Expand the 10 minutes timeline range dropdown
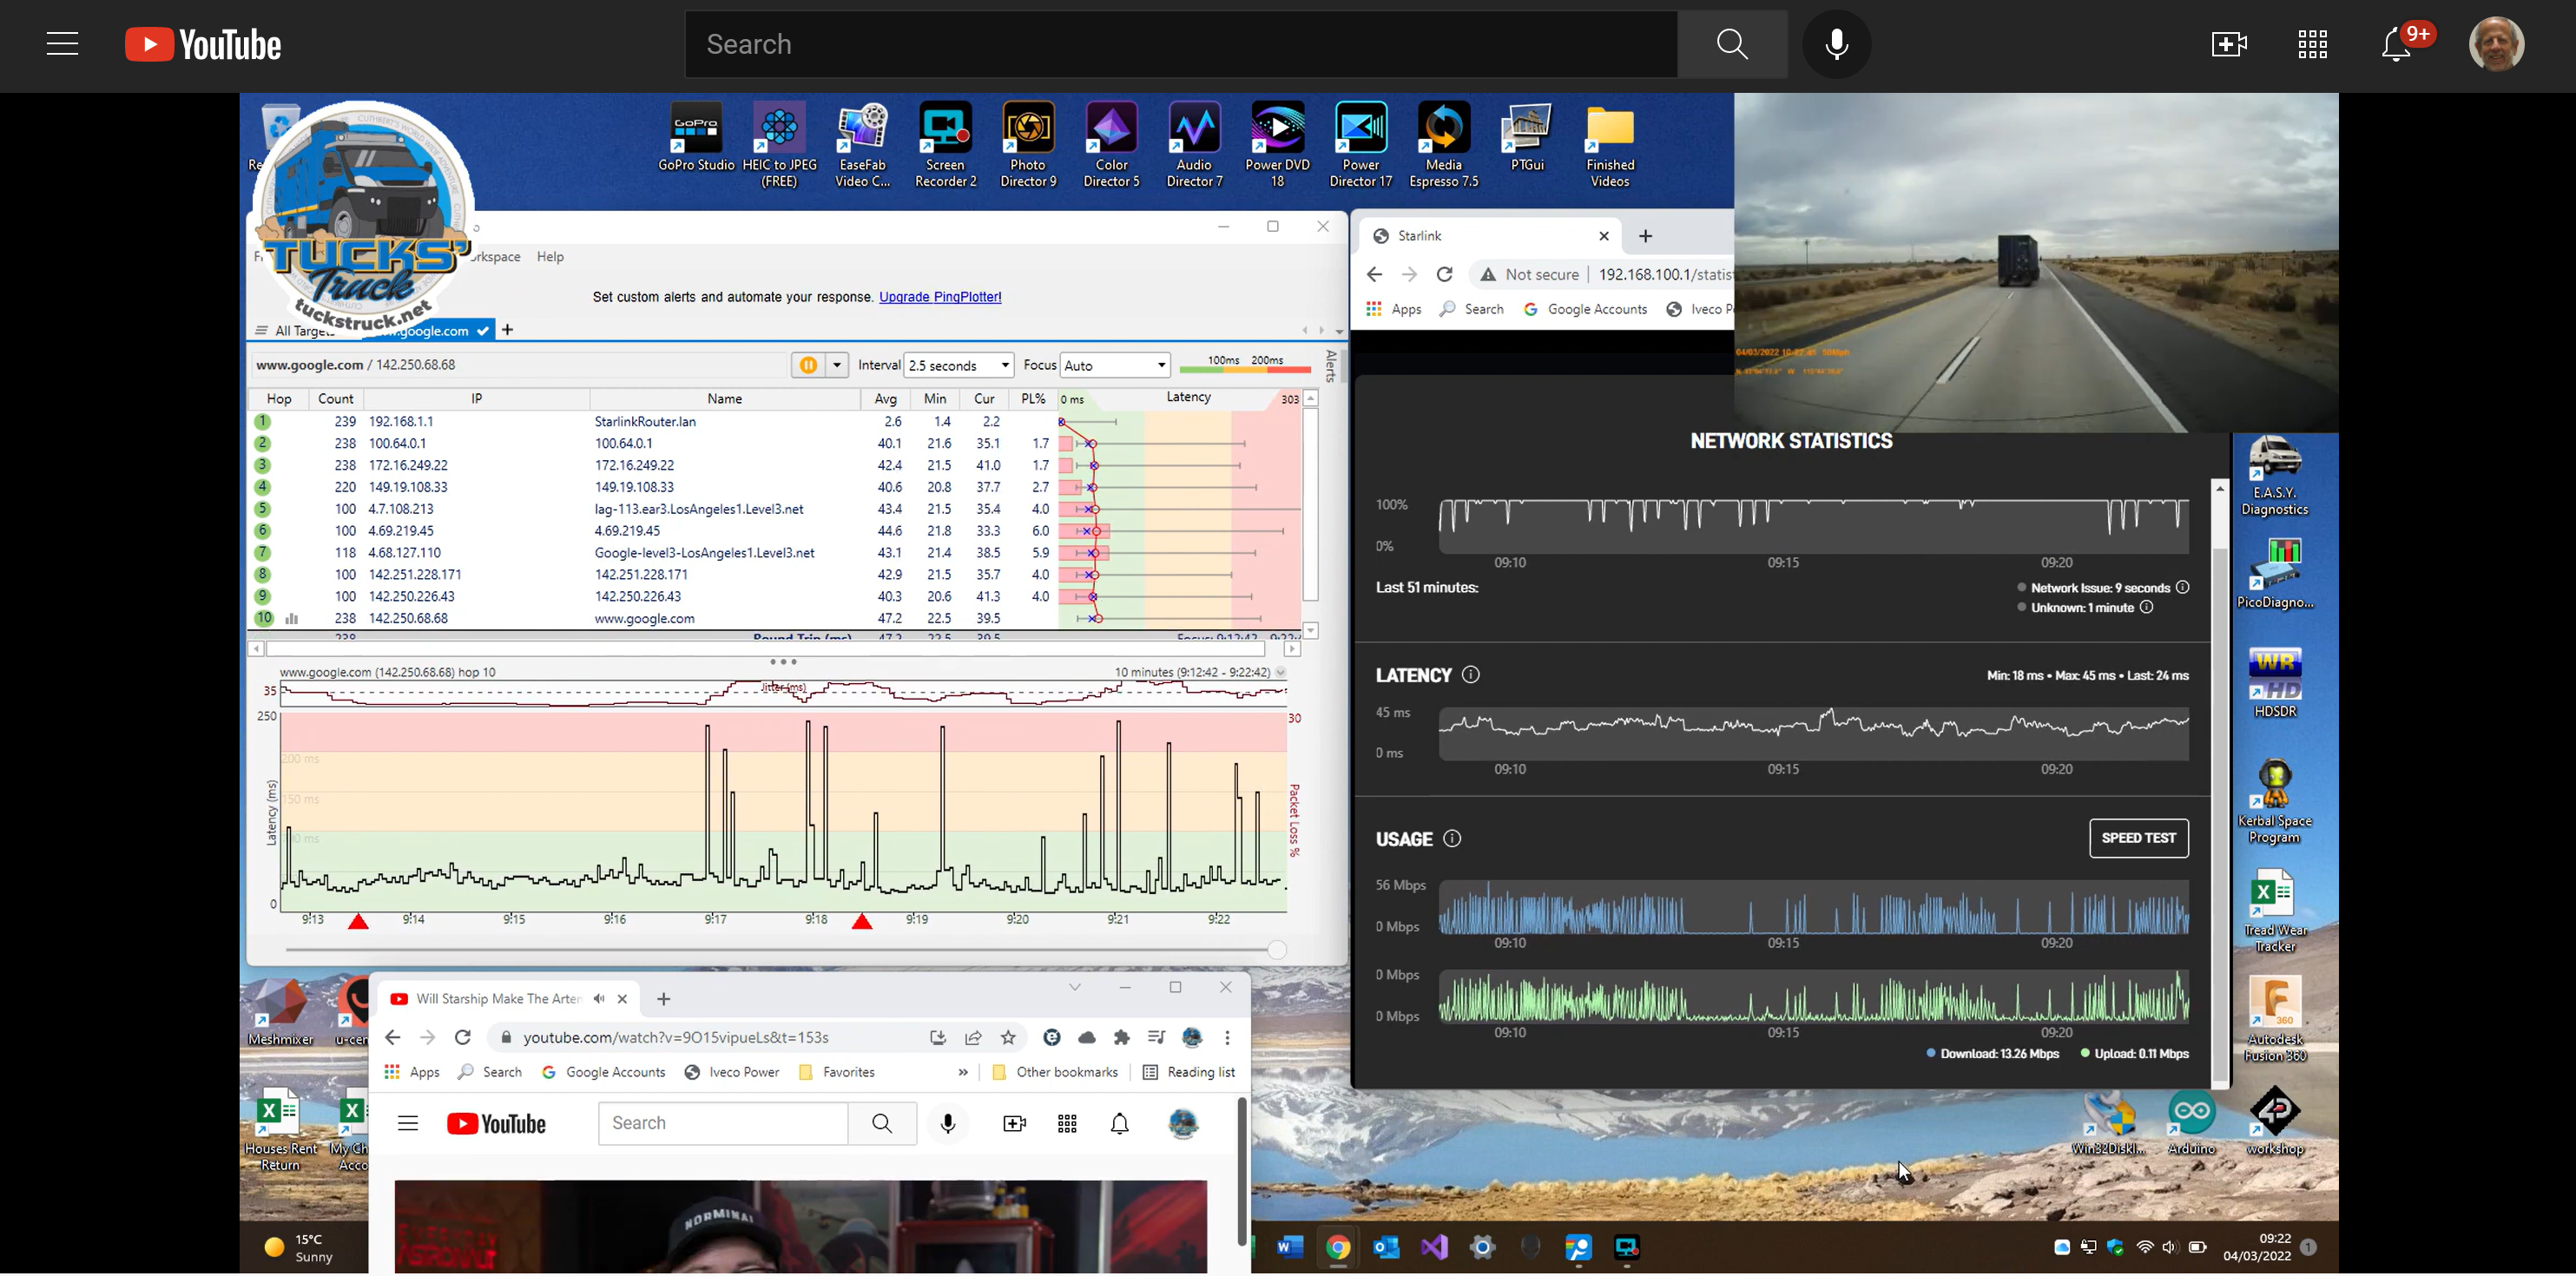 pos(1280,673)
